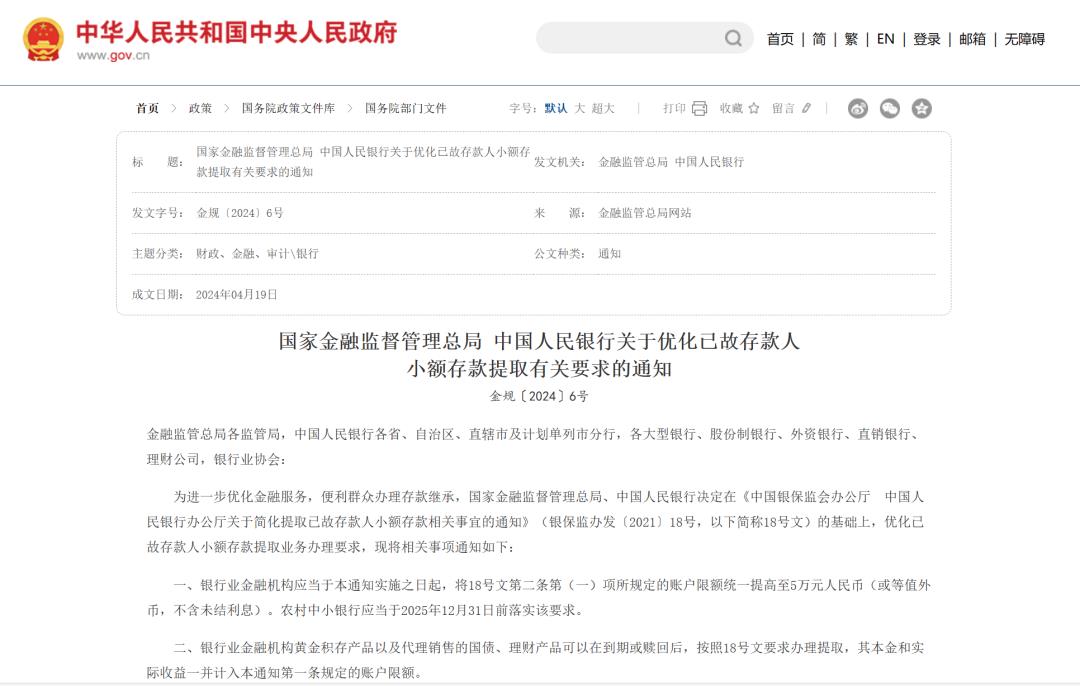Set font size to 超大
Screen dimensions: 1080x686
(603, 108)
